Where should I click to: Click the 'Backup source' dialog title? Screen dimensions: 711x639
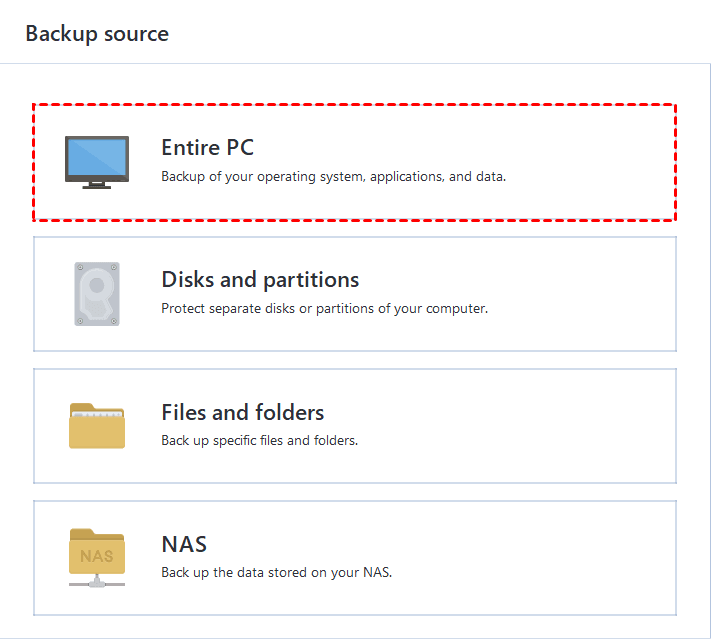click(x=97, y=33)
